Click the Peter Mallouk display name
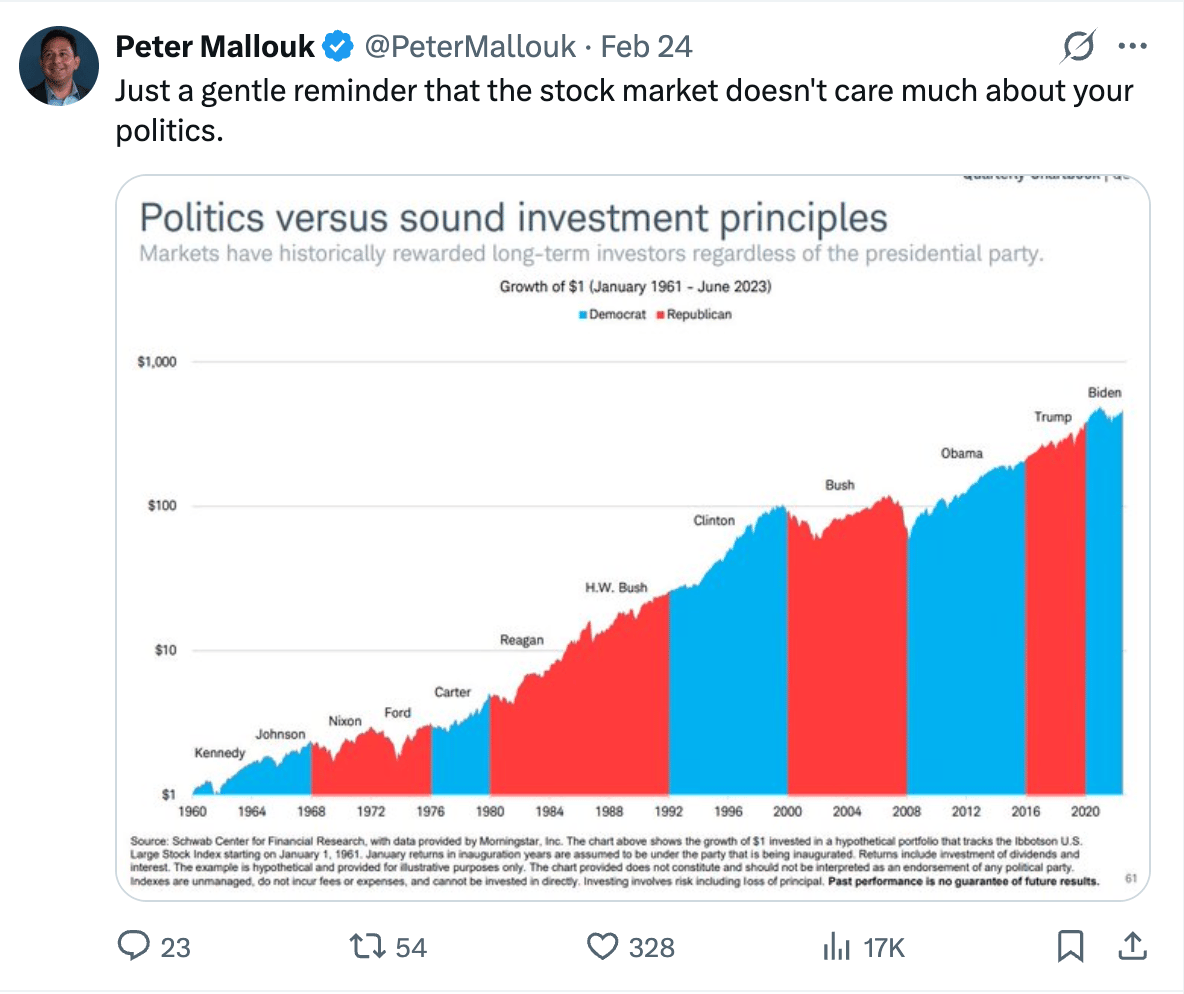Viewport: 1184px width, 994px height. [215, 46]
